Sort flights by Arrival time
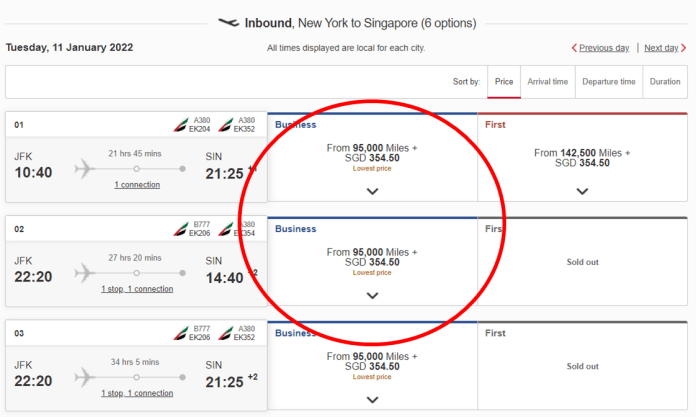Image resolution: width=696 pixels, height=417 pixels. pyautogui.click(x=548, y=82)
